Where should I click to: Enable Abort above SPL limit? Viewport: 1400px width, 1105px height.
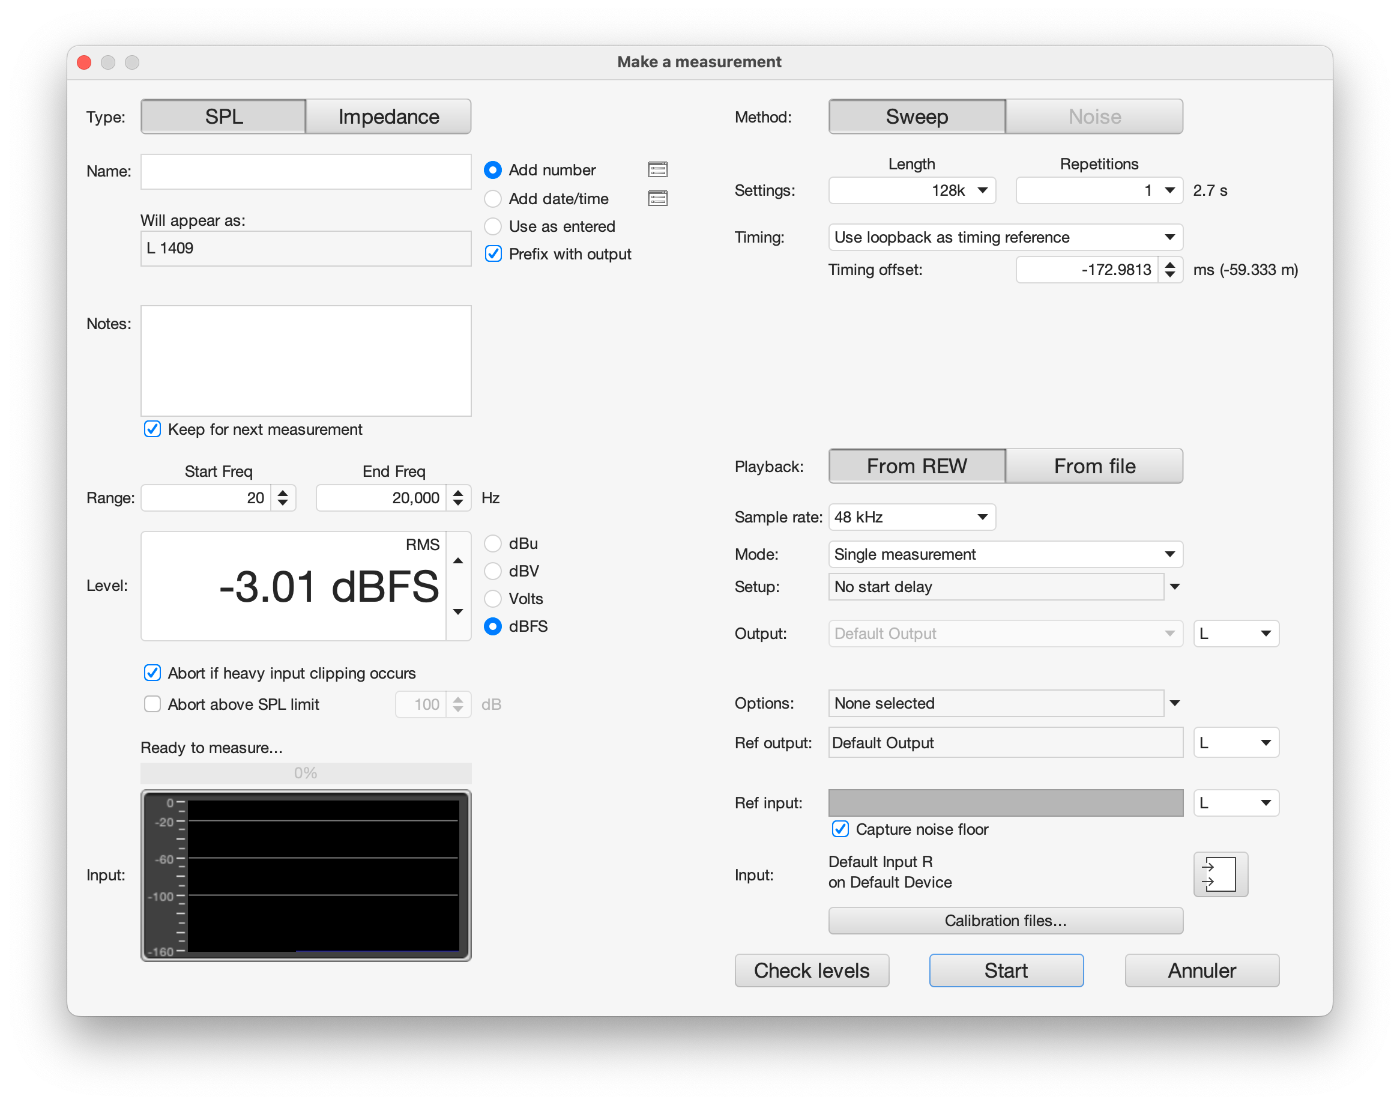pos(152,704)
